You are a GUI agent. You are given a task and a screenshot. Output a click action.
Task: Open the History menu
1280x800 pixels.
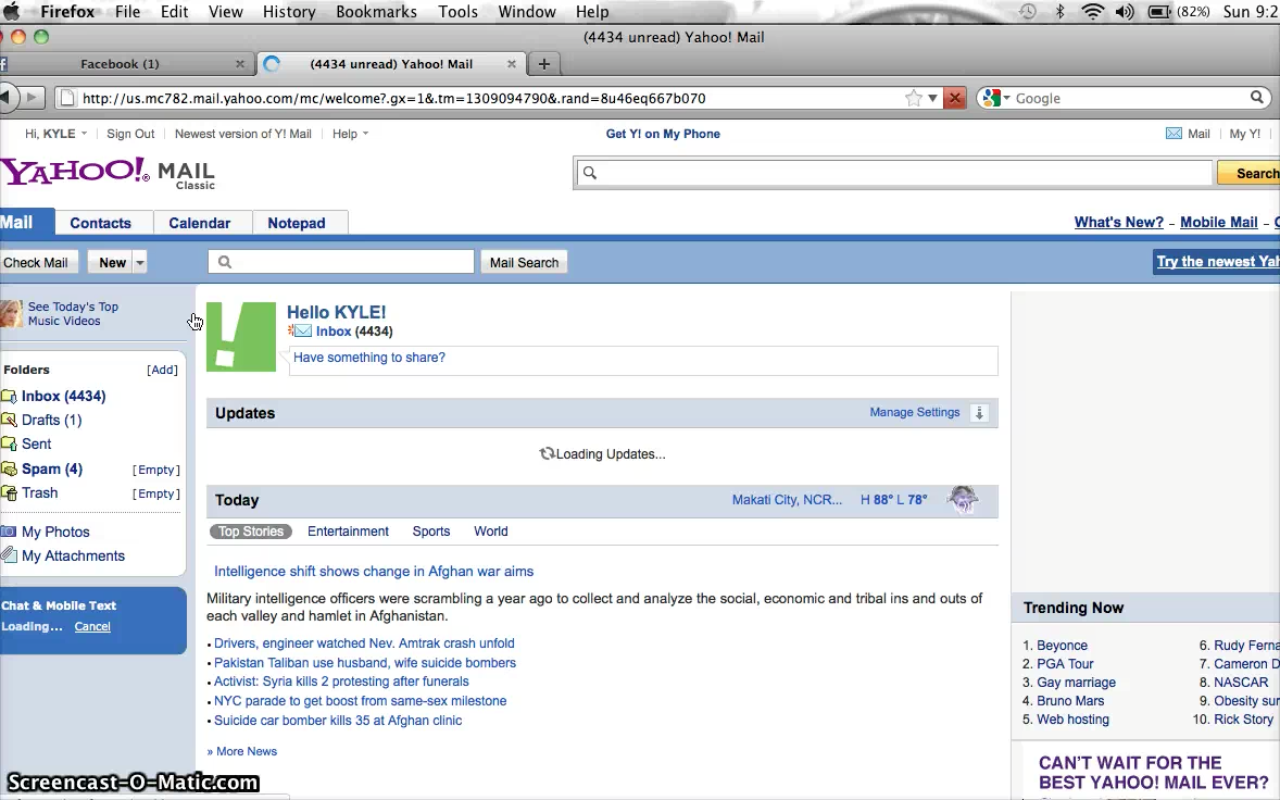pyautogui.click(x=289, y=12)
